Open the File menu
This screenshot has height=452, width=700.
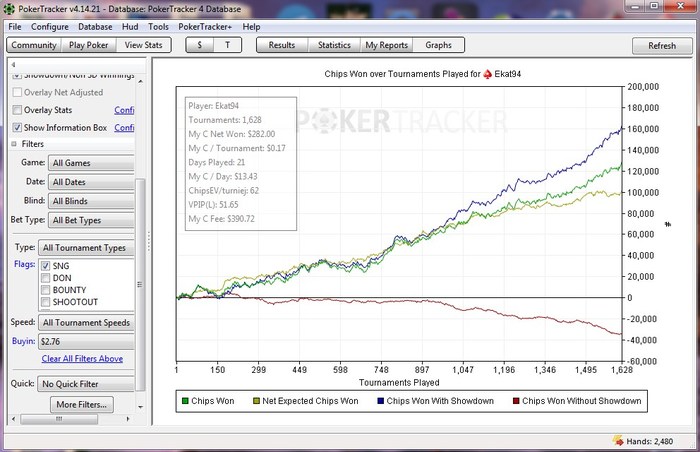pyautogui.click(x=15, y=27)
